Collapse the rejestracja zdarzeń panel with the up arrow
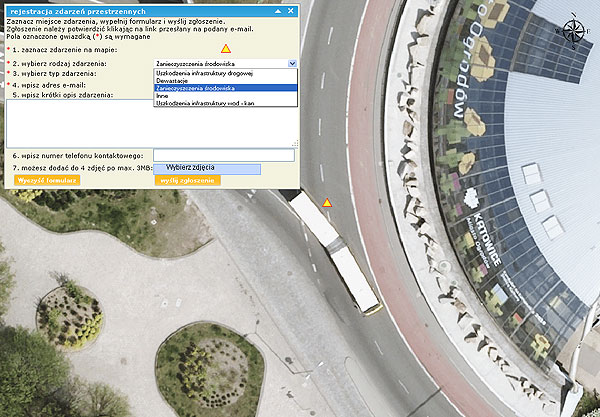The height and width of the screenshot is (417, 600). pyautogui.click(x=278, y=11)
